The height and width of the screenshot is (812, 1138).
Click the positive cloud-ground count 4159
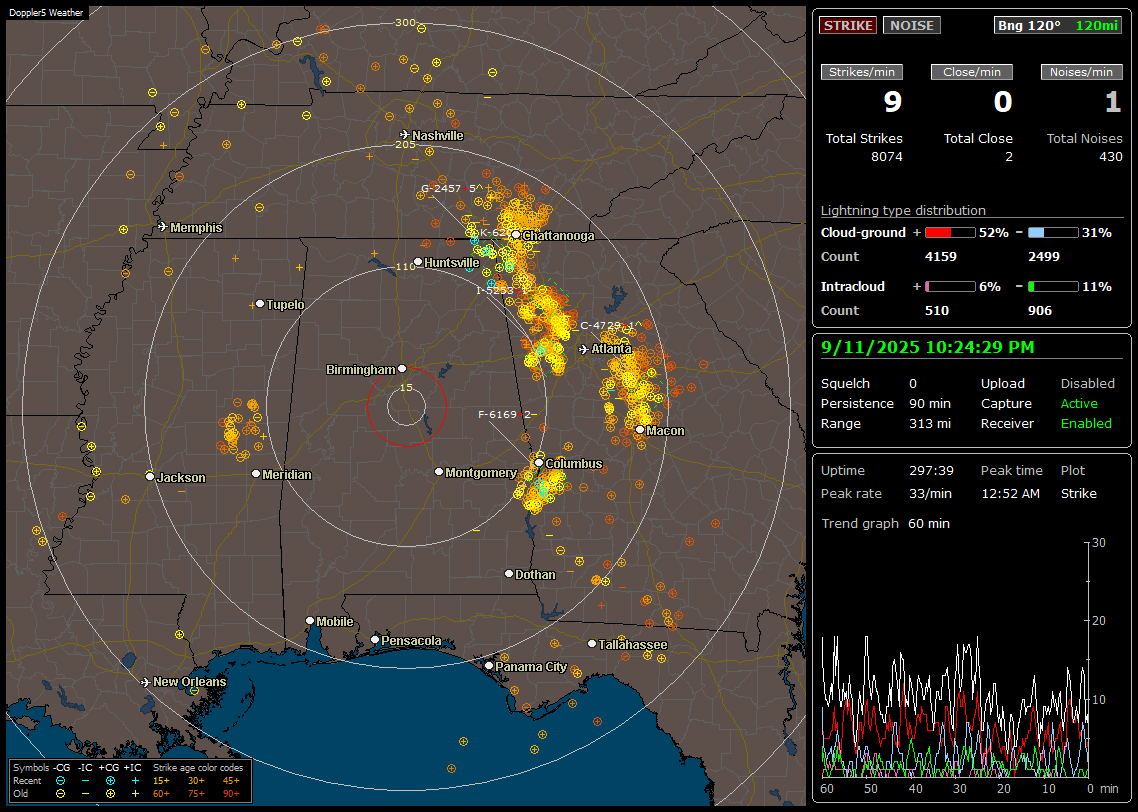[941, 257]
